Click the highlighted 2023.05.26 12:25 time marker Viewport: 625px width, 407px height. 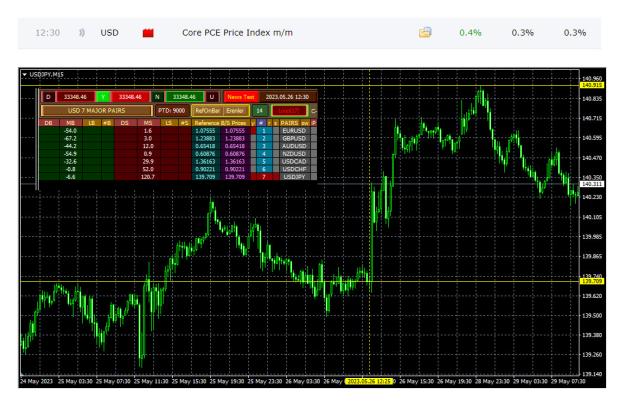coord(369,381)
